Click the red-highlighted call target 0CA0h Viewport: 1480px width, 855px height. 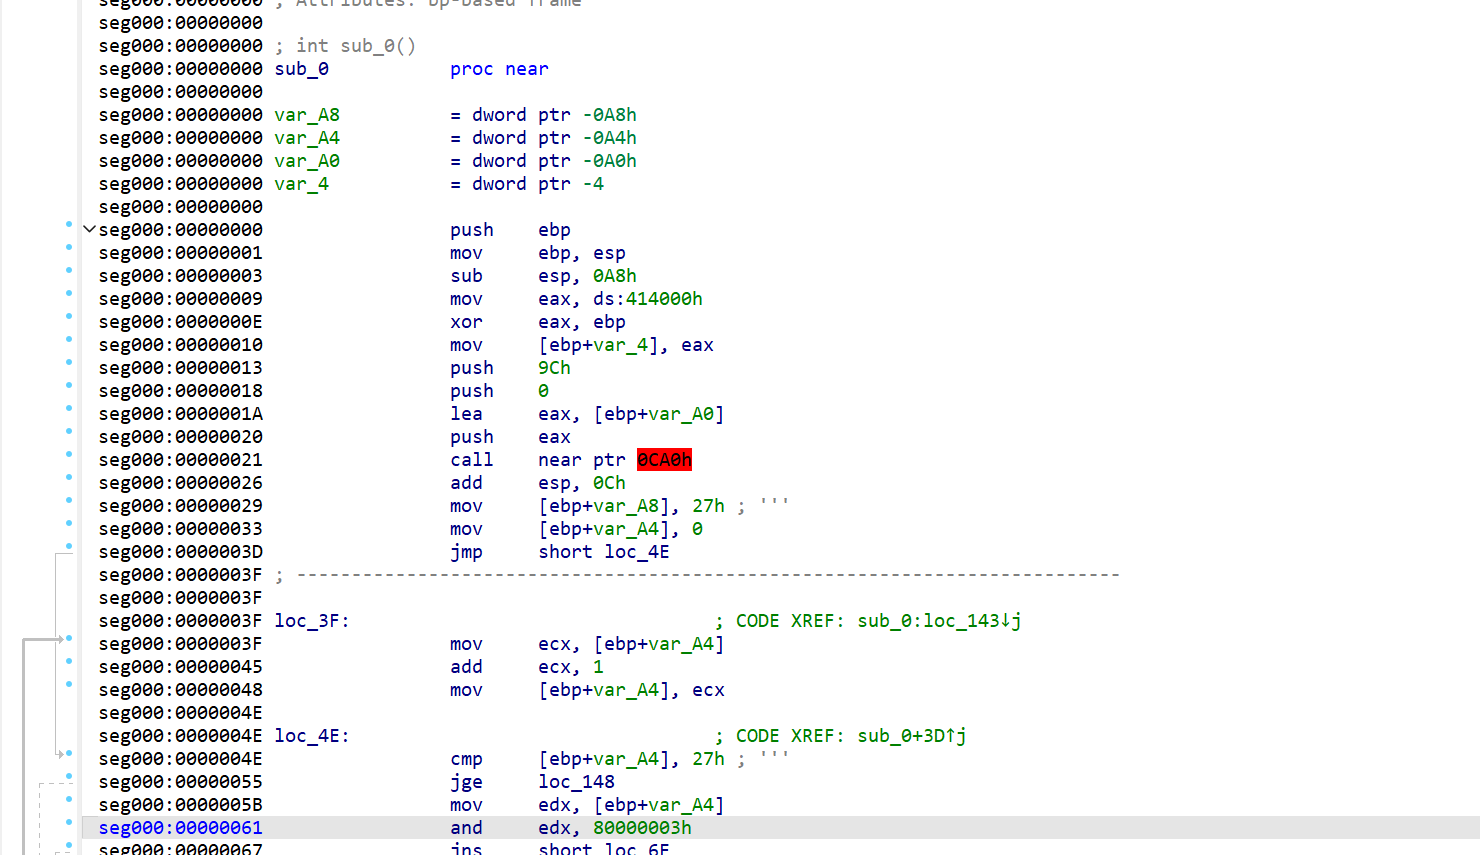(663, 459)
